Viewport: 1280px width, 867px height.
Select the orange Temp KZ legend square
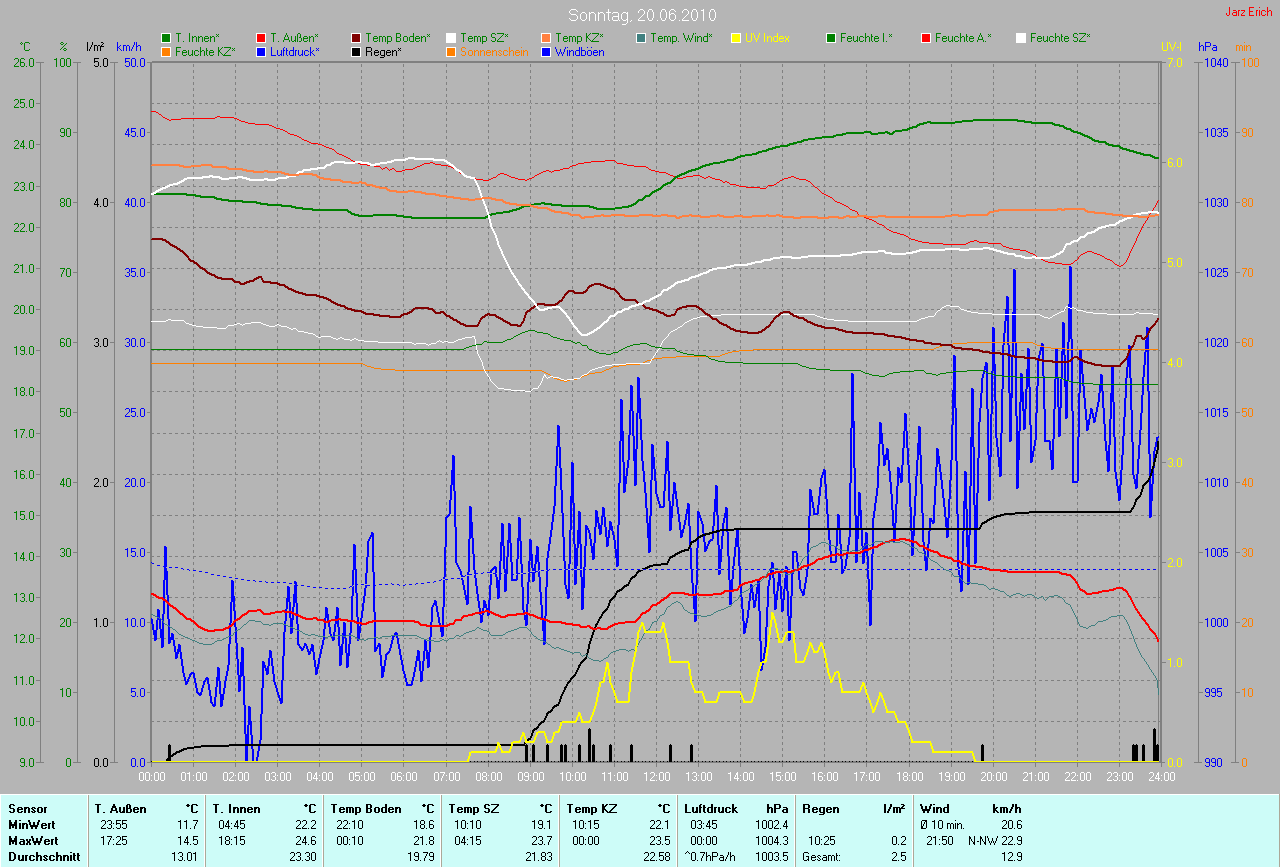coord(546,38)
